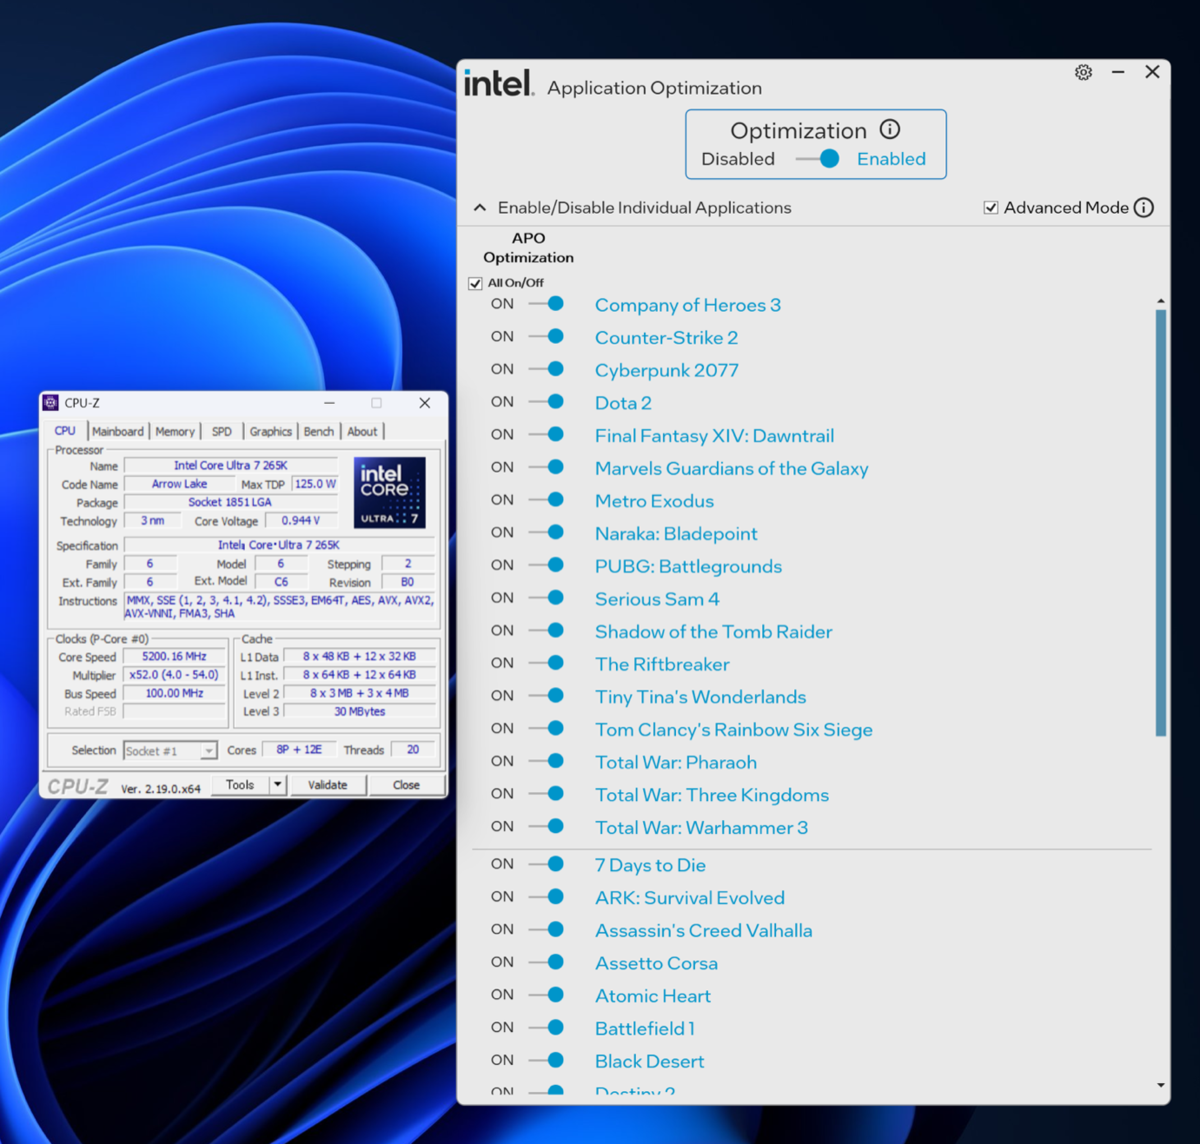1200x1144 pixels.
Task: Click the CPU-Z title bar application icon
Action: point(50,402)
